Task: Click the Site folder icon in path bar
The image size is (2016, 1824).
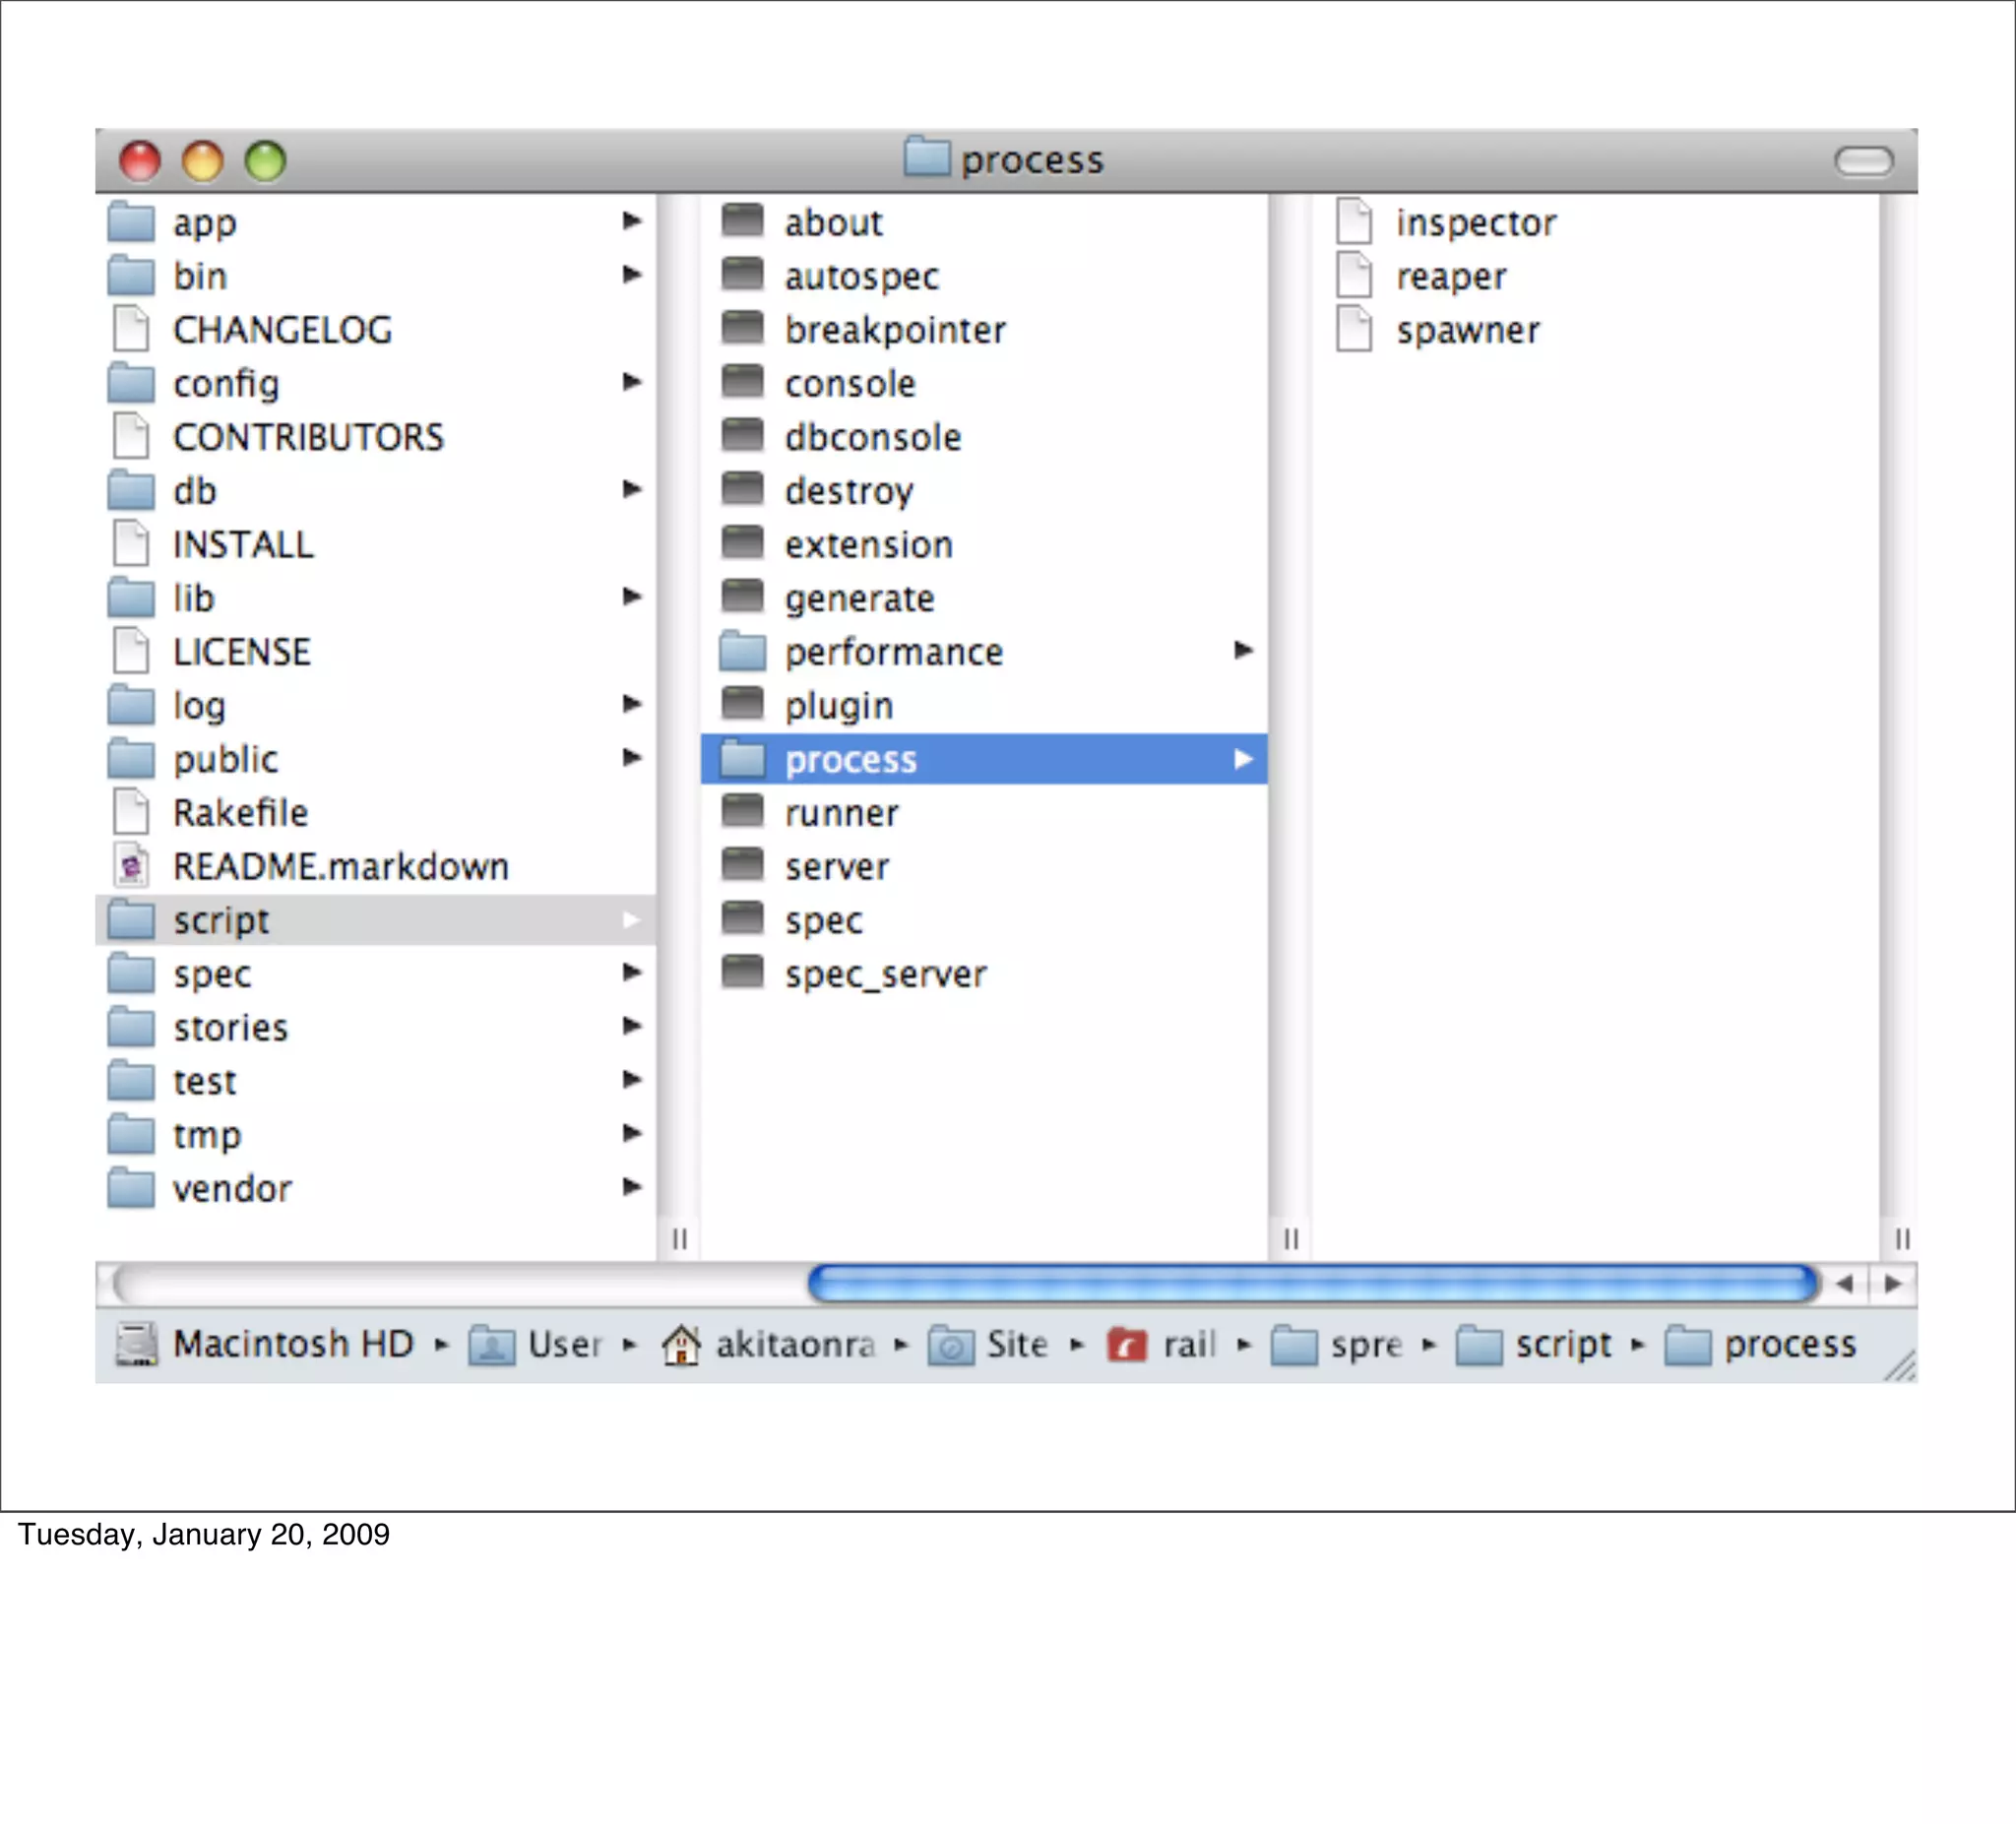Action: [x=950, y=1344]
